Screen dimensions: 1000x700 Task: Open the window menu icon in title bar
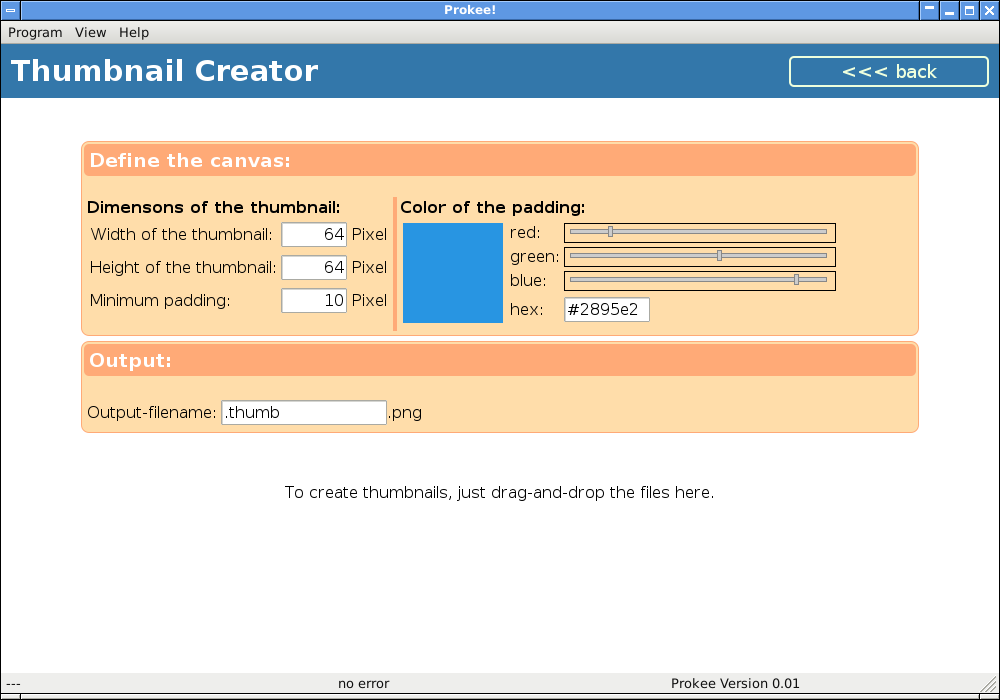tap(10, 10)
